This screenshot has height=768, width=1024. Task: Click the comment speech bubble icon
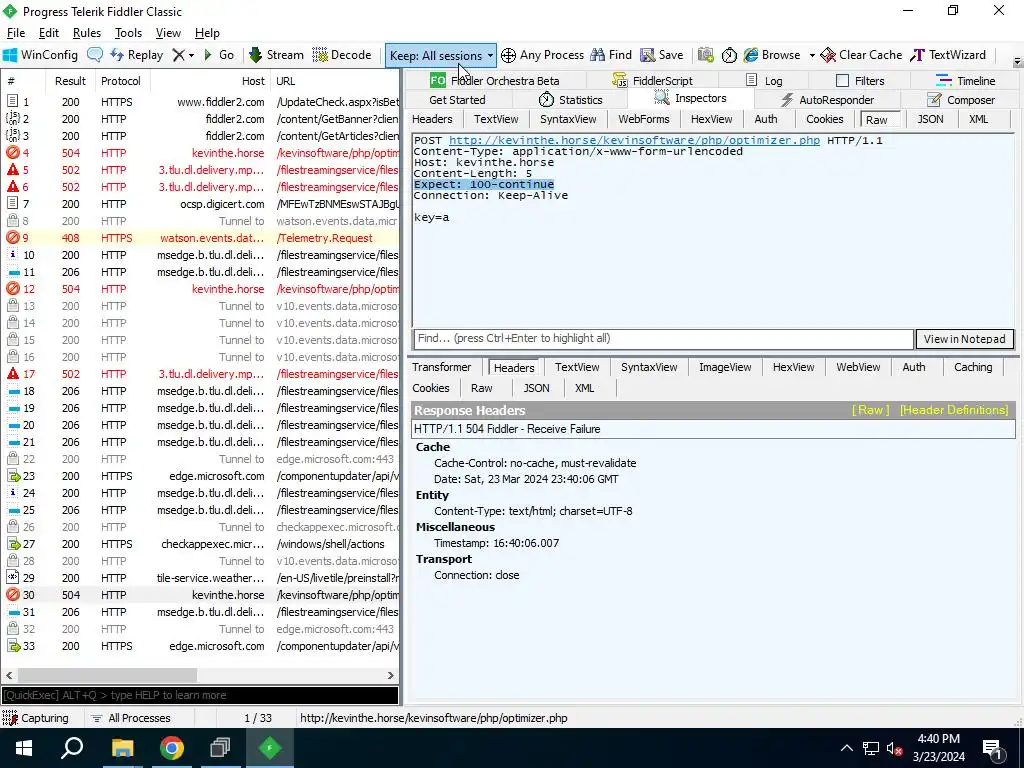point(95,55)
